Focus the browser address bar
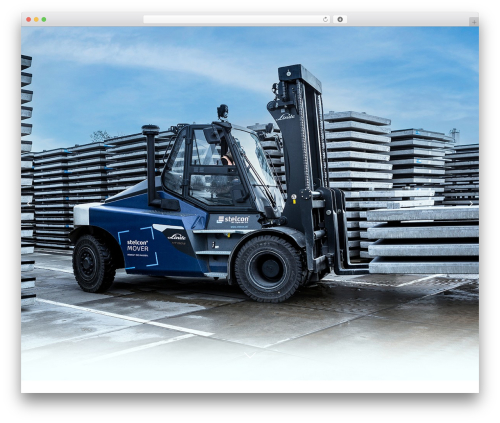Image resolution: width=500 pixels, height=423 pixels. pyautogui.click(x=236, y=20)
